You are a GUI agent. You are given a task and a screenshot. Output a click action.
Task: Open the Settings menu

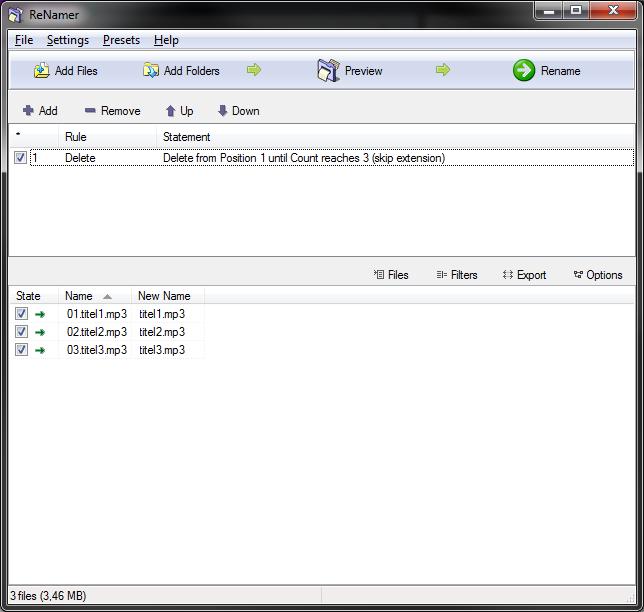pos(68,40)
